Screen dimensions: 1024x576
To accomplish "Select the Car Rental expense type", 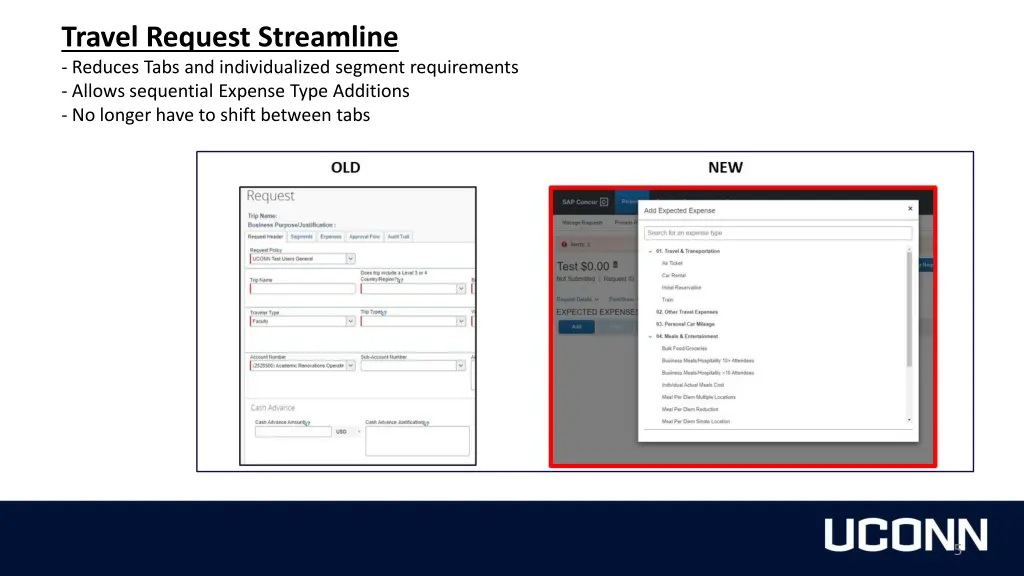I will tap(673, 276).
